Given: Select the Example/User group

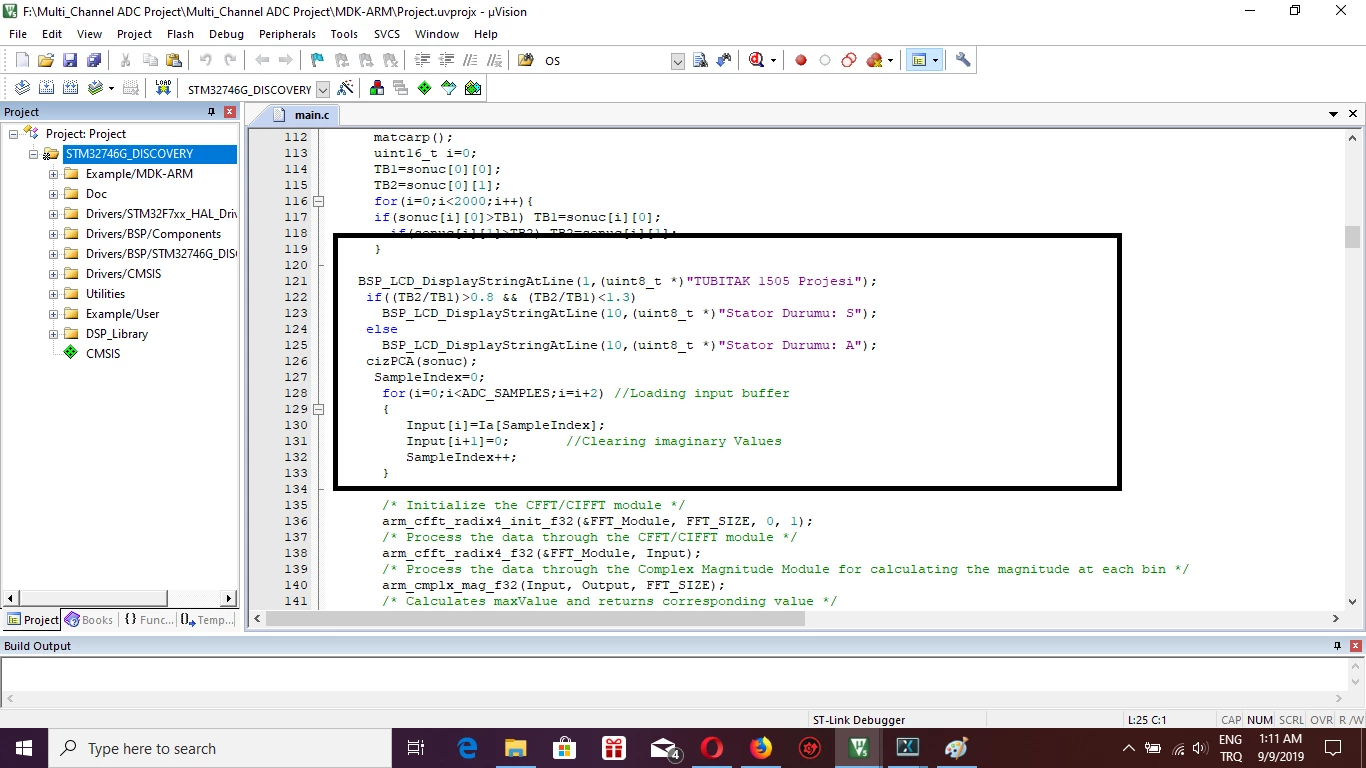Looking at the screenshot, I should [122, 314].
